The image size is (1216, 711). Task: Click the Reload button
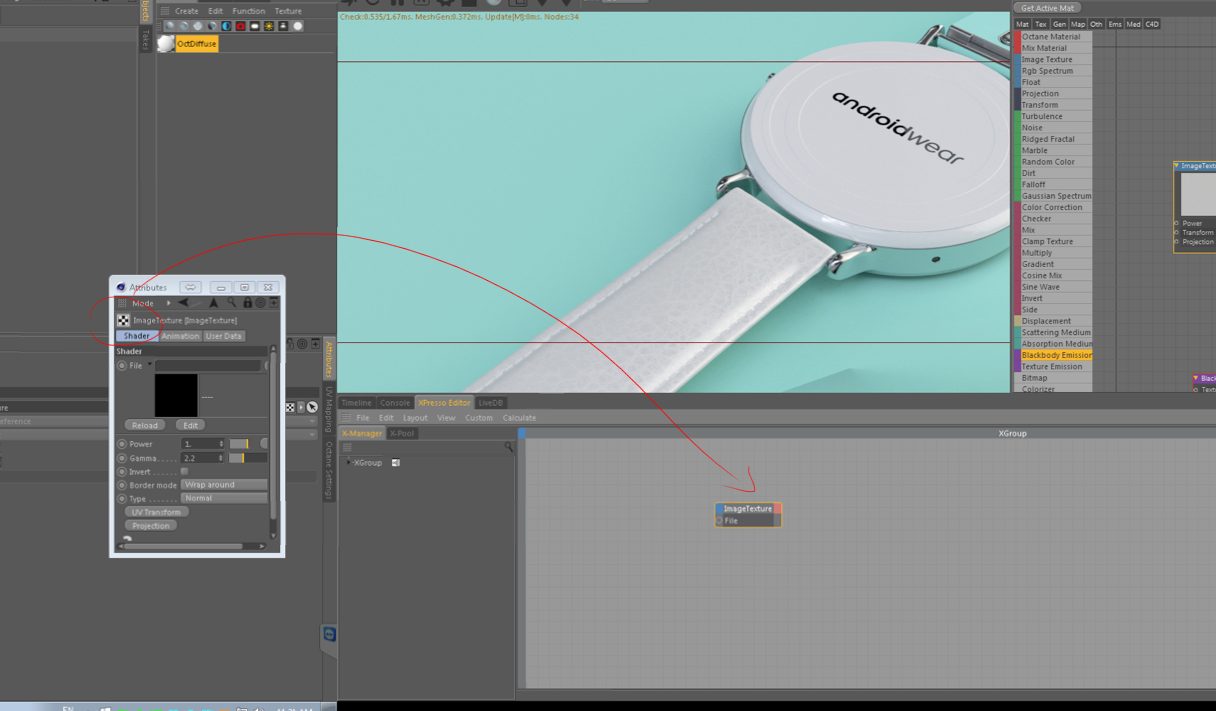[x=145, y=425]
